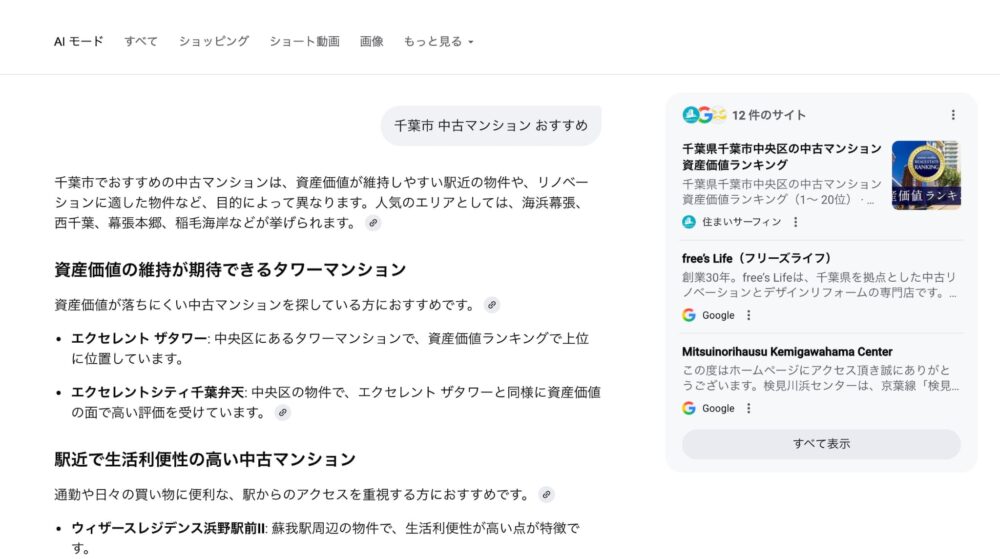Click the ウィザースレジデンス浜野駅前II bold text
Image resolution: width=1000 pixels, height=559 pixels.
point(168,528)
